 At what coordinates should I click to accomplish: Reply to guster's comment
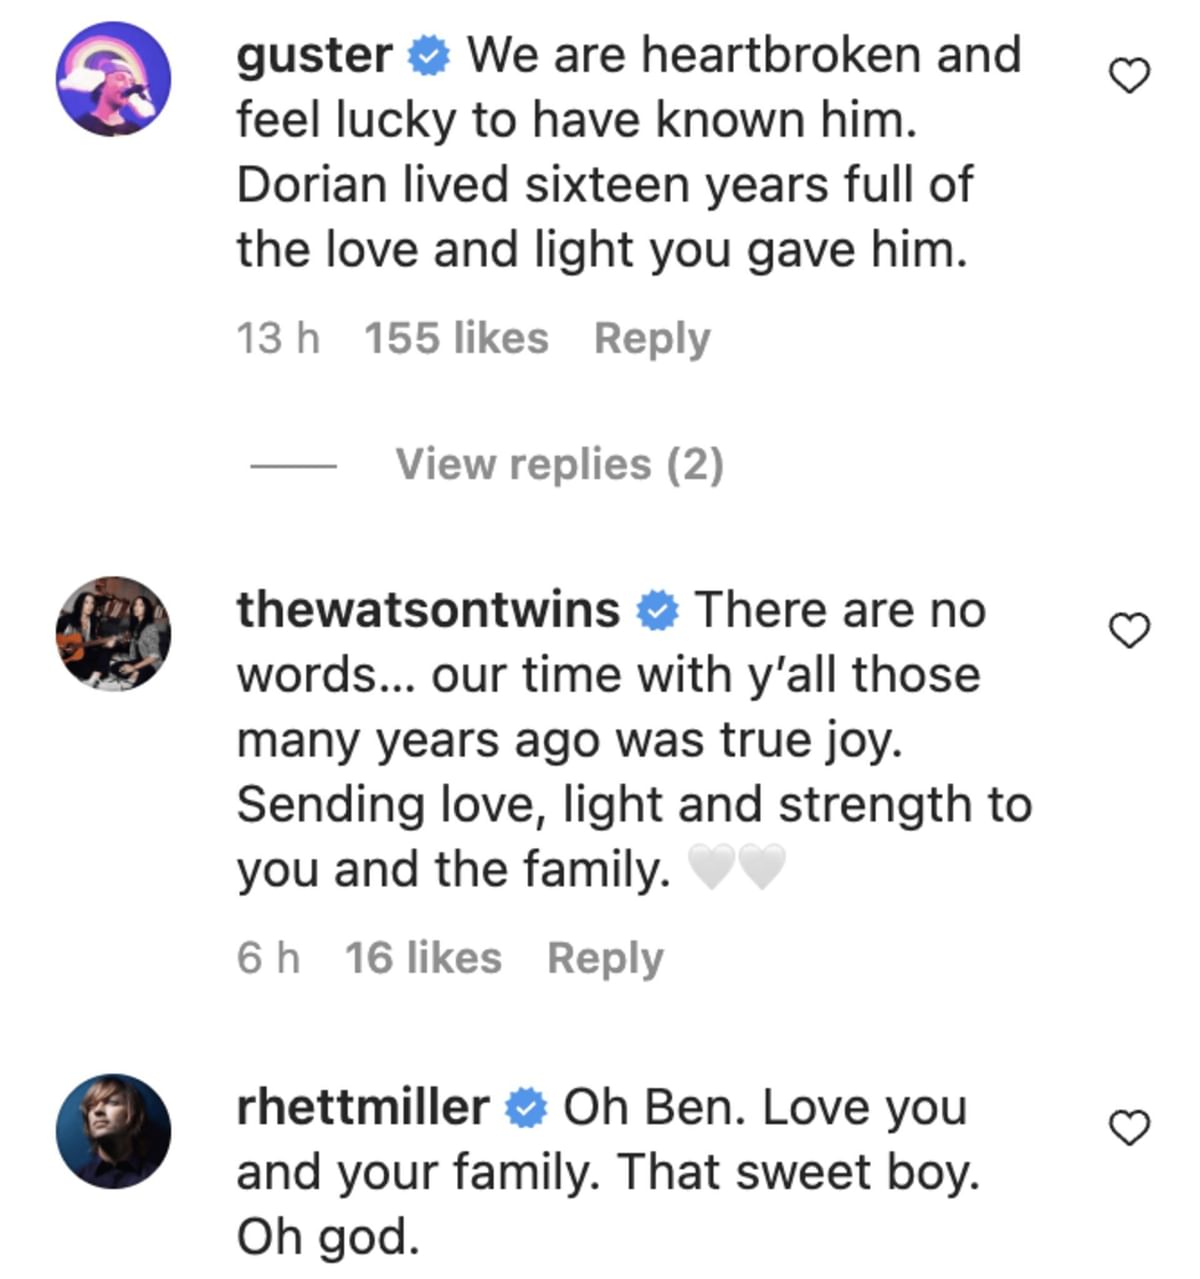[x=652, y=337]
